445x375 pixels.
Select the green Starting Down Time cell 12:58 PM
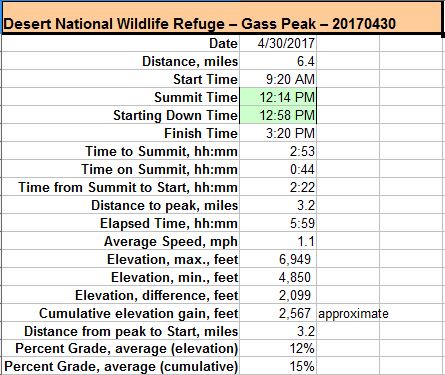pyautogui.click(x=278, y=115)
